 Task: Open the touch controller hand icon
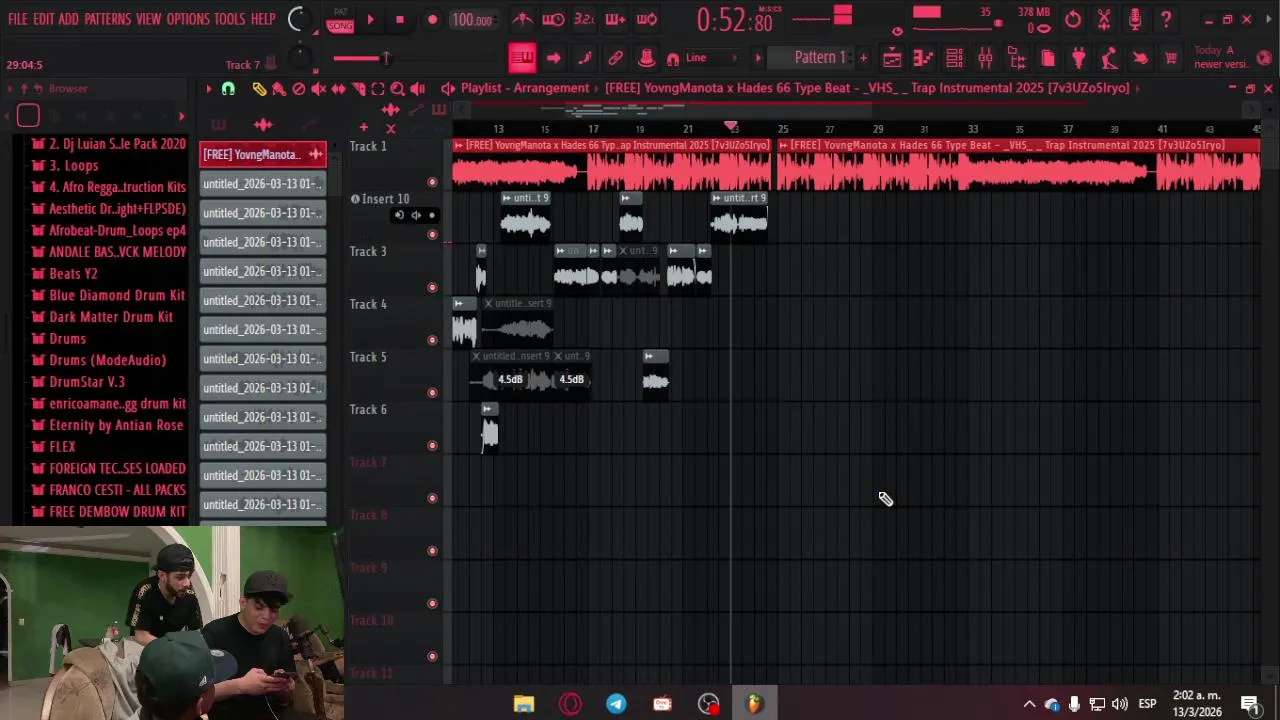[x=1141, y=58]
